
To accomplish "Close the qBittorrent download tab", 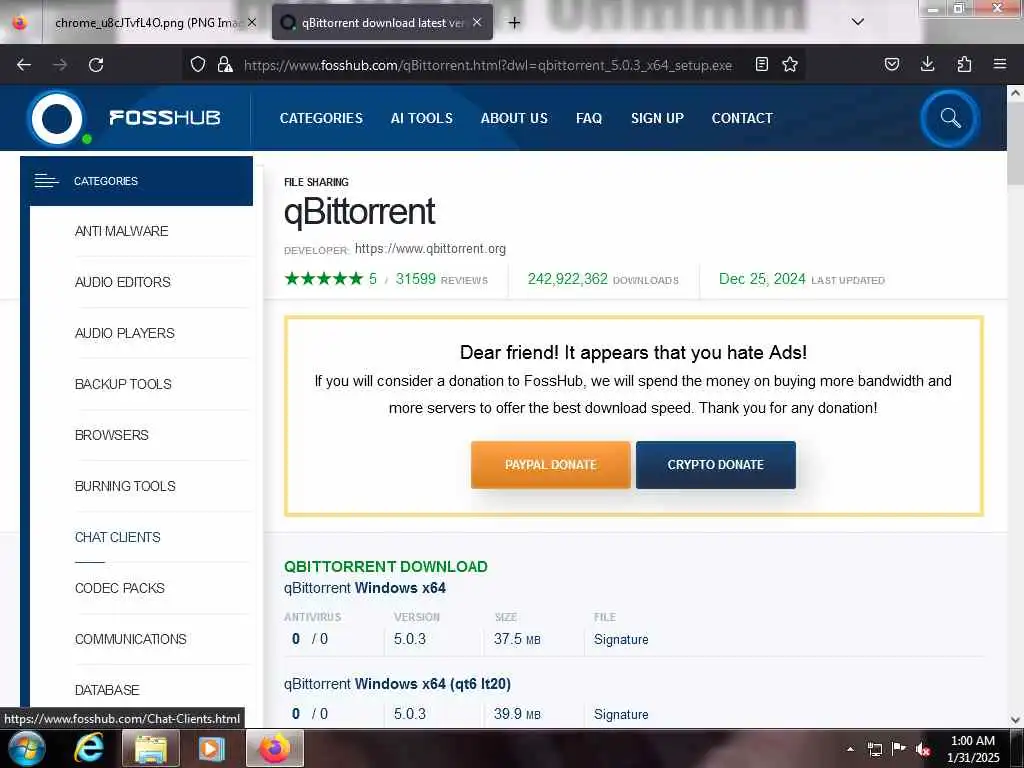I will coord(477,22).
